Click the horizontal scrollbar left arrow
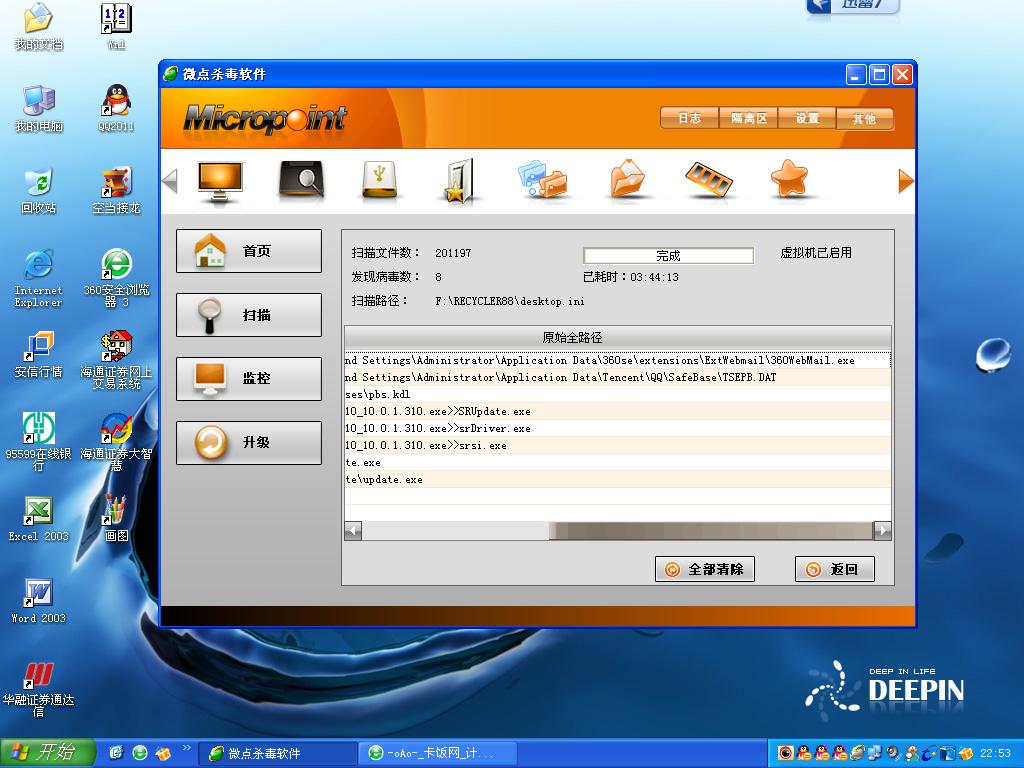Viewport: 1024px width, 768px height. (353, 530)
